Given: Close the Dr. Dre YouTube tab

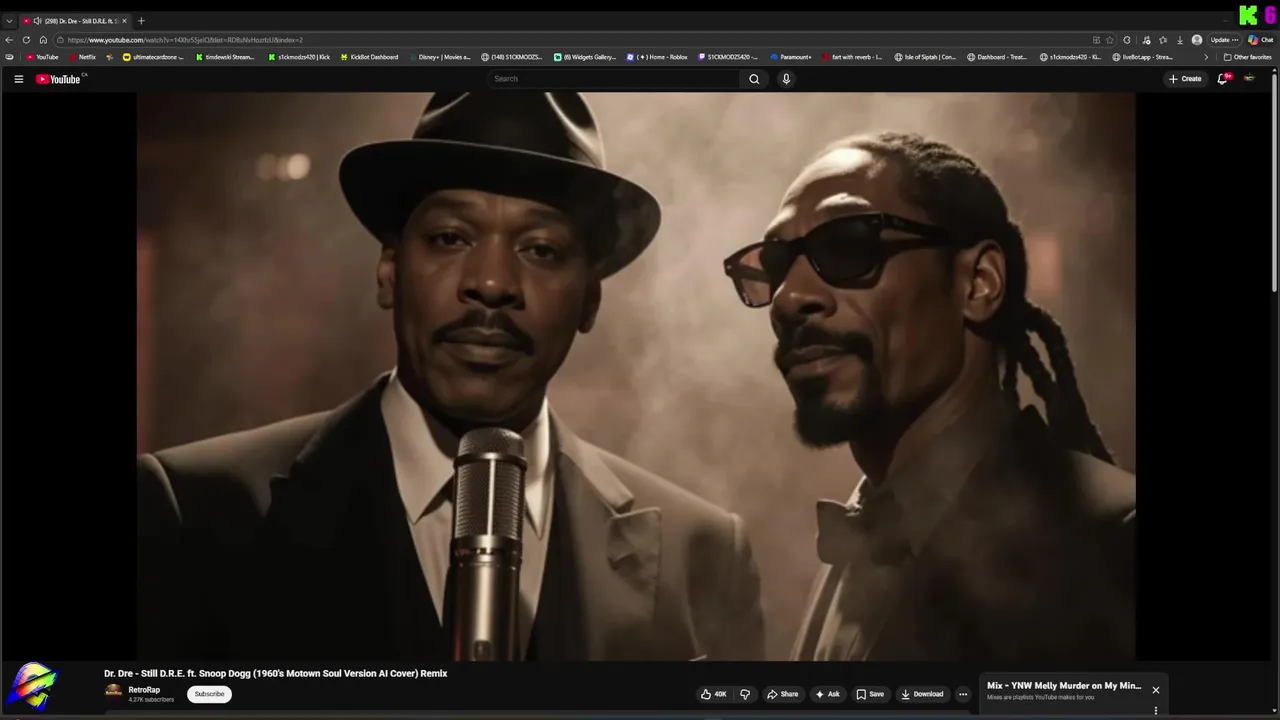Looking at the screenshot, I should coord(124,21).
